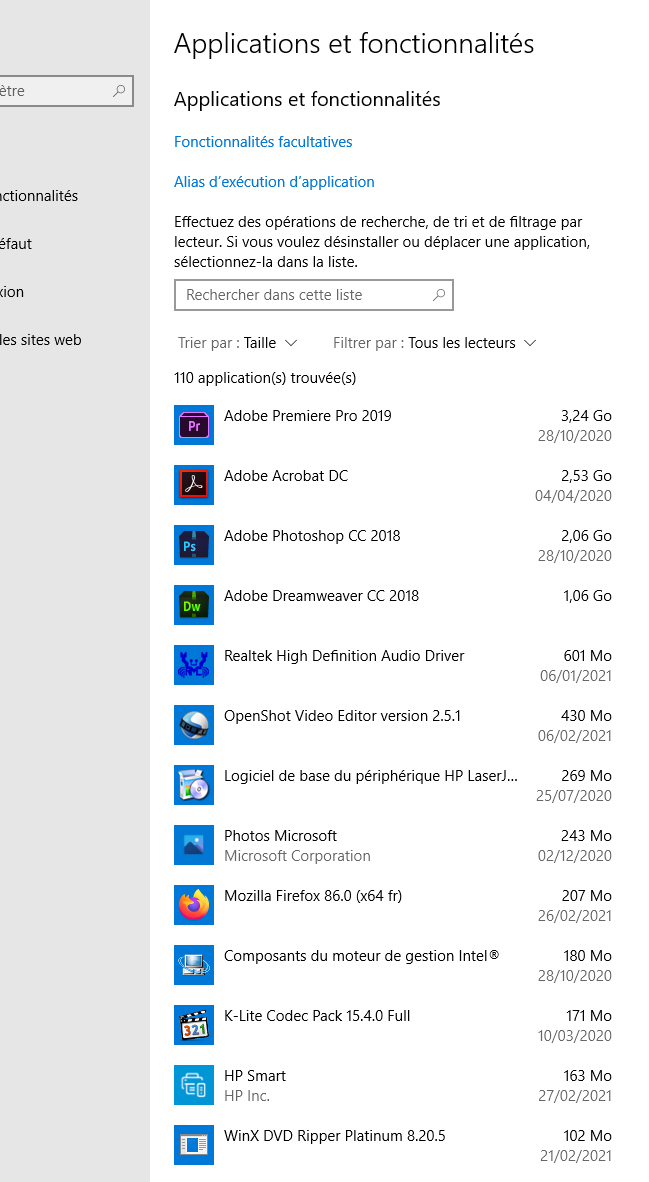The image size is (649, 1182).
Task: Click the Intel management engine components icon
Action: [x=194, y=965]
